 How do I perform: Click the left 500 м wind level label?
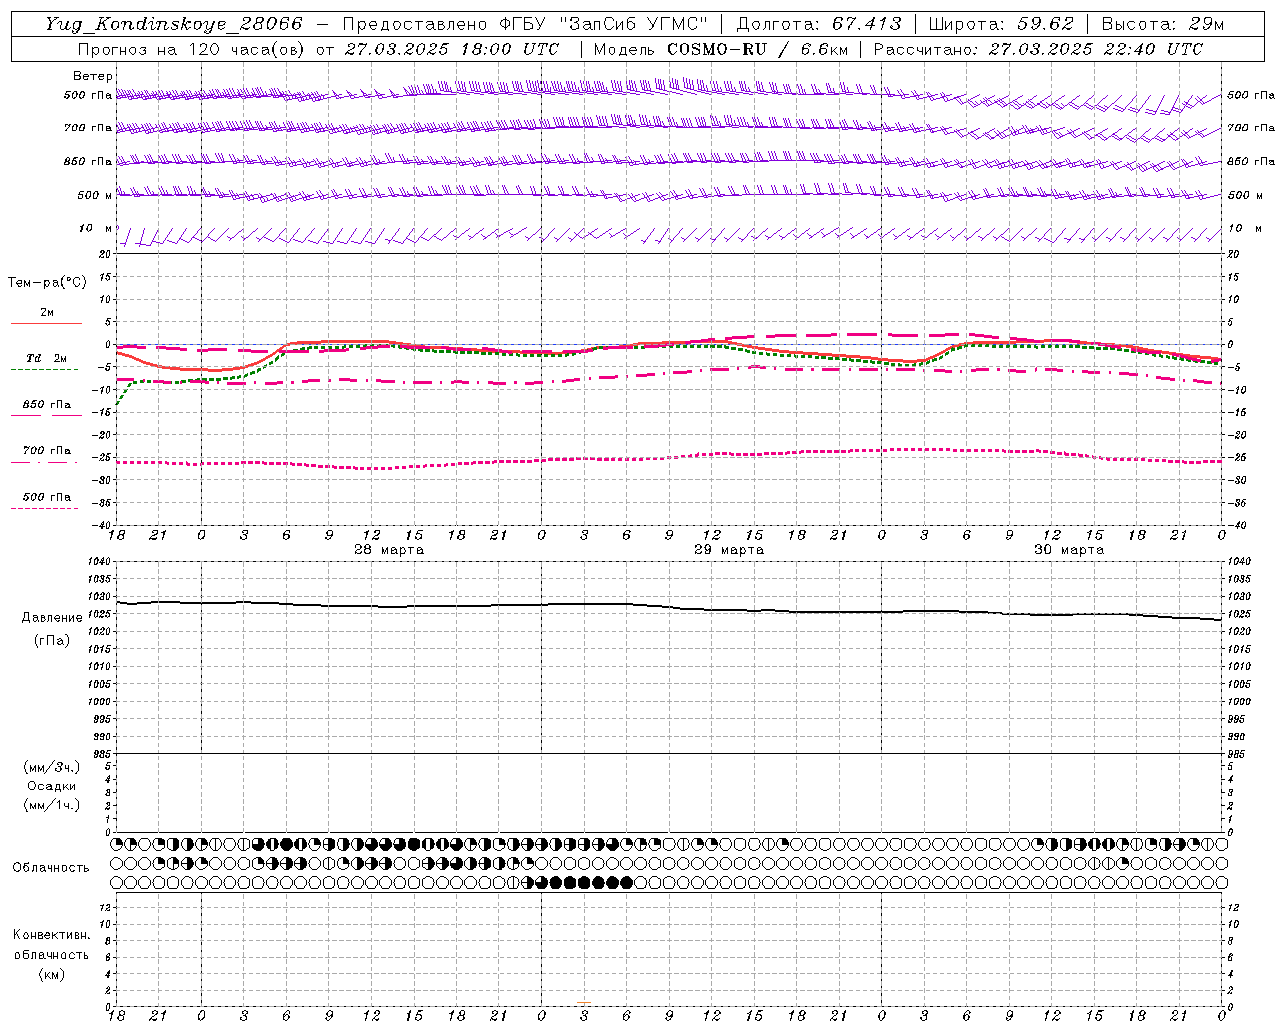click(x=95, y=195)
